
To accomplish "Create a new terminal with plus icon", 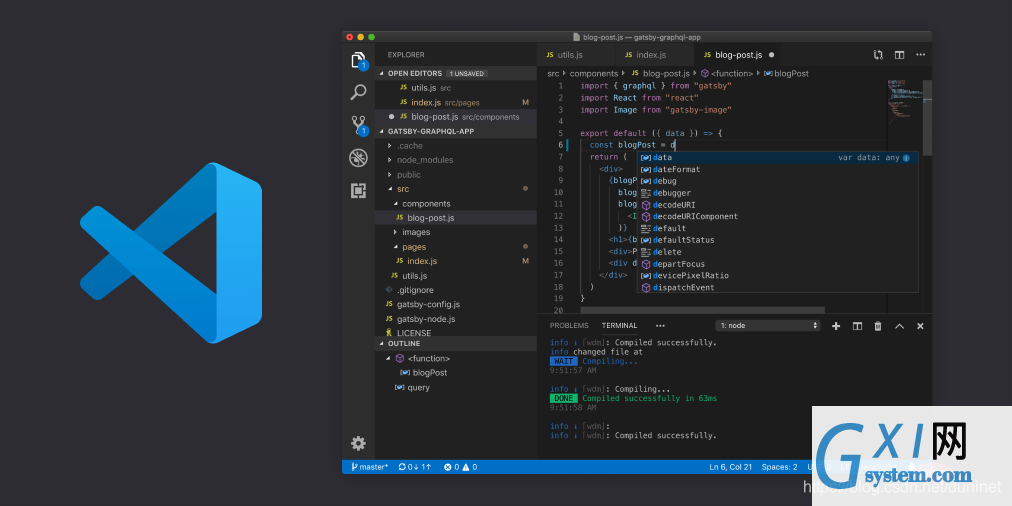I will pyautogui.click(x=836, y=326).
